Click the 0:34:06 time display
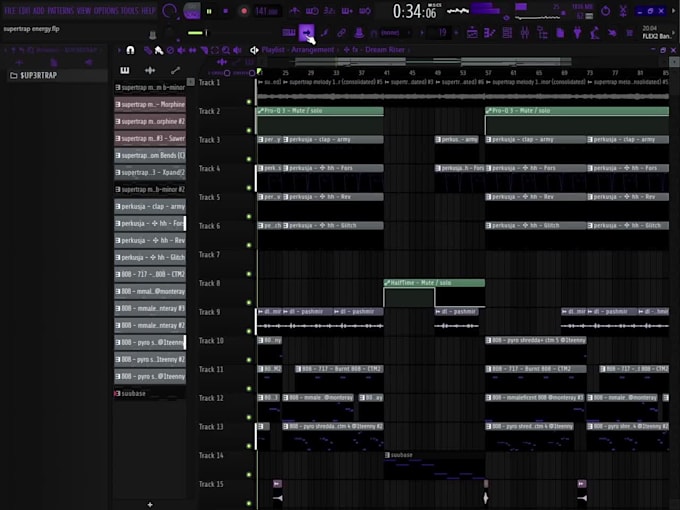 [x=414, y=11]
